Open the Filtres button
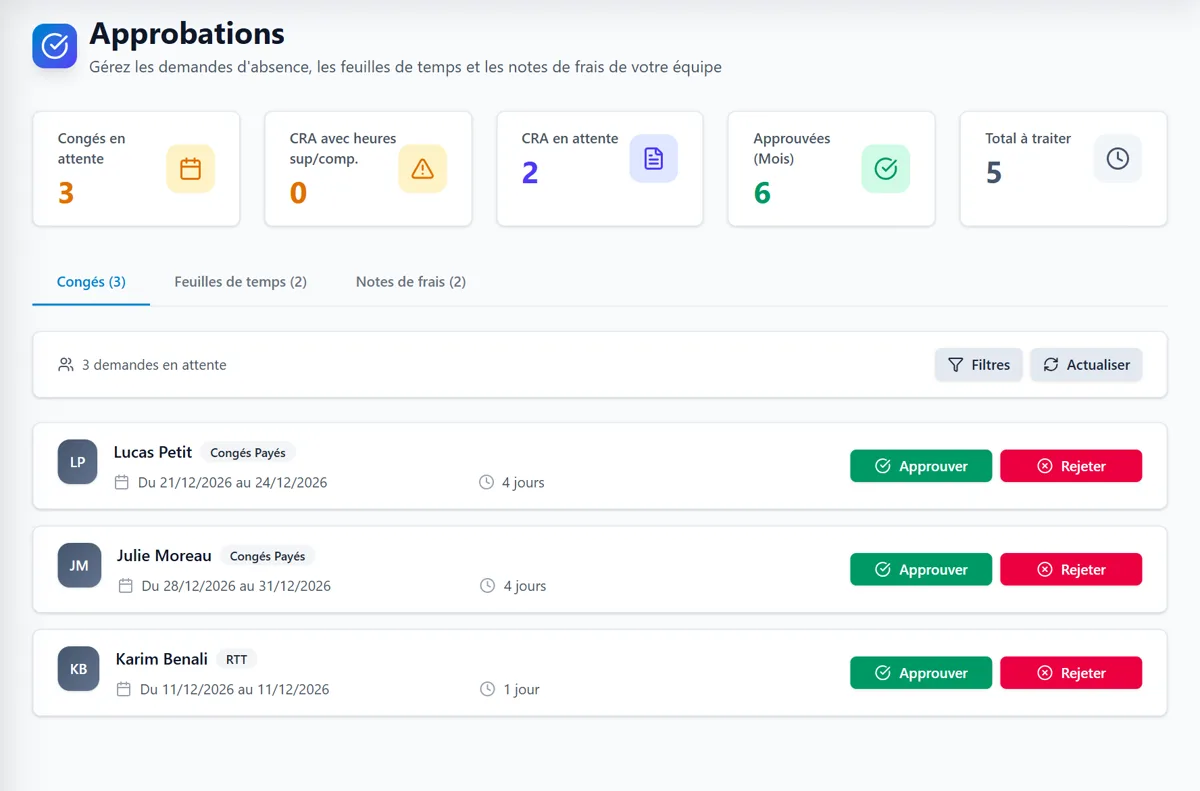 click(x=979, y=365)
